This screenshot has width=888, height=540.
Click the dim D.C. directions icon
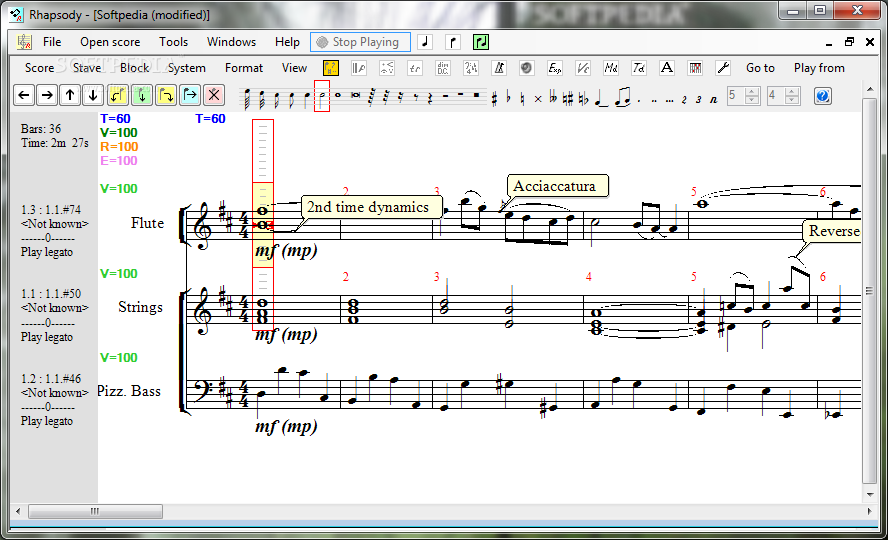tap(443, 68)
